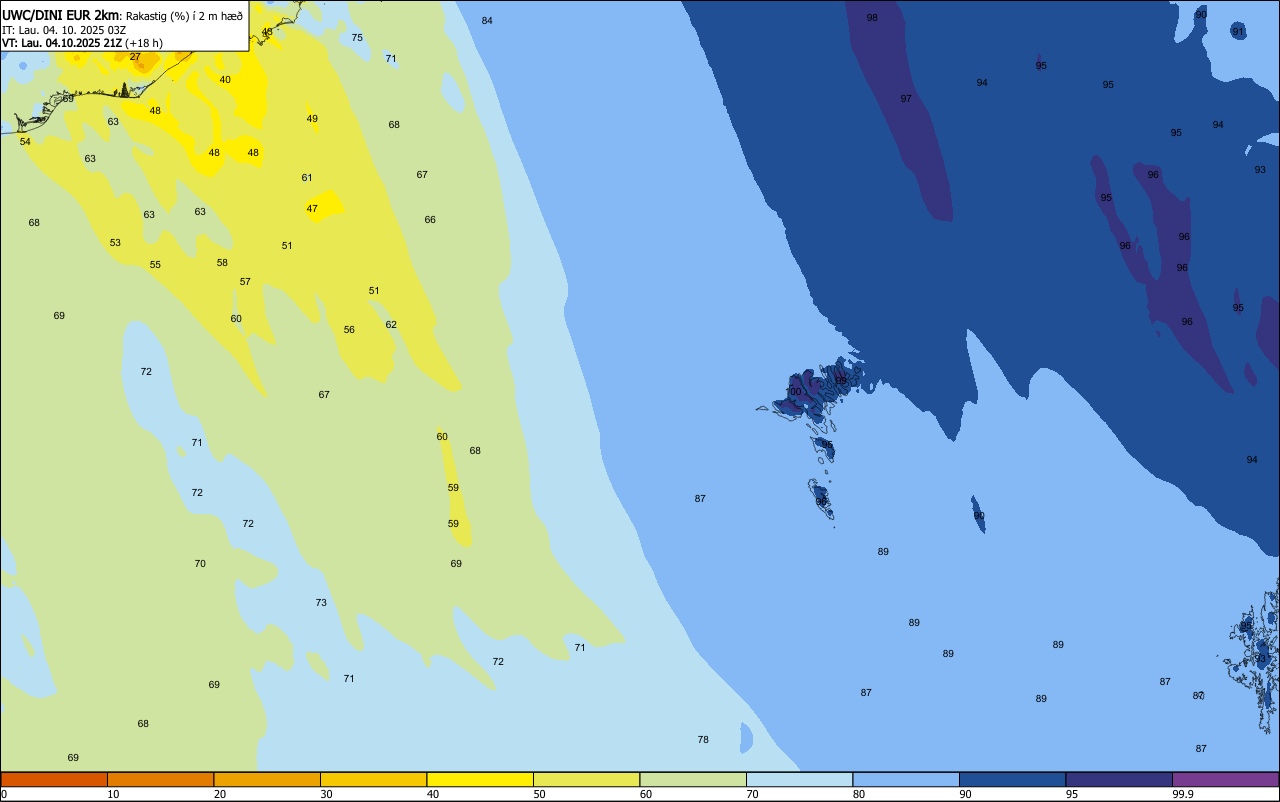Click the 20–30 legend color swatch
The width and height of the screenshot is (1280, 802).
click(x=267, y=779)
